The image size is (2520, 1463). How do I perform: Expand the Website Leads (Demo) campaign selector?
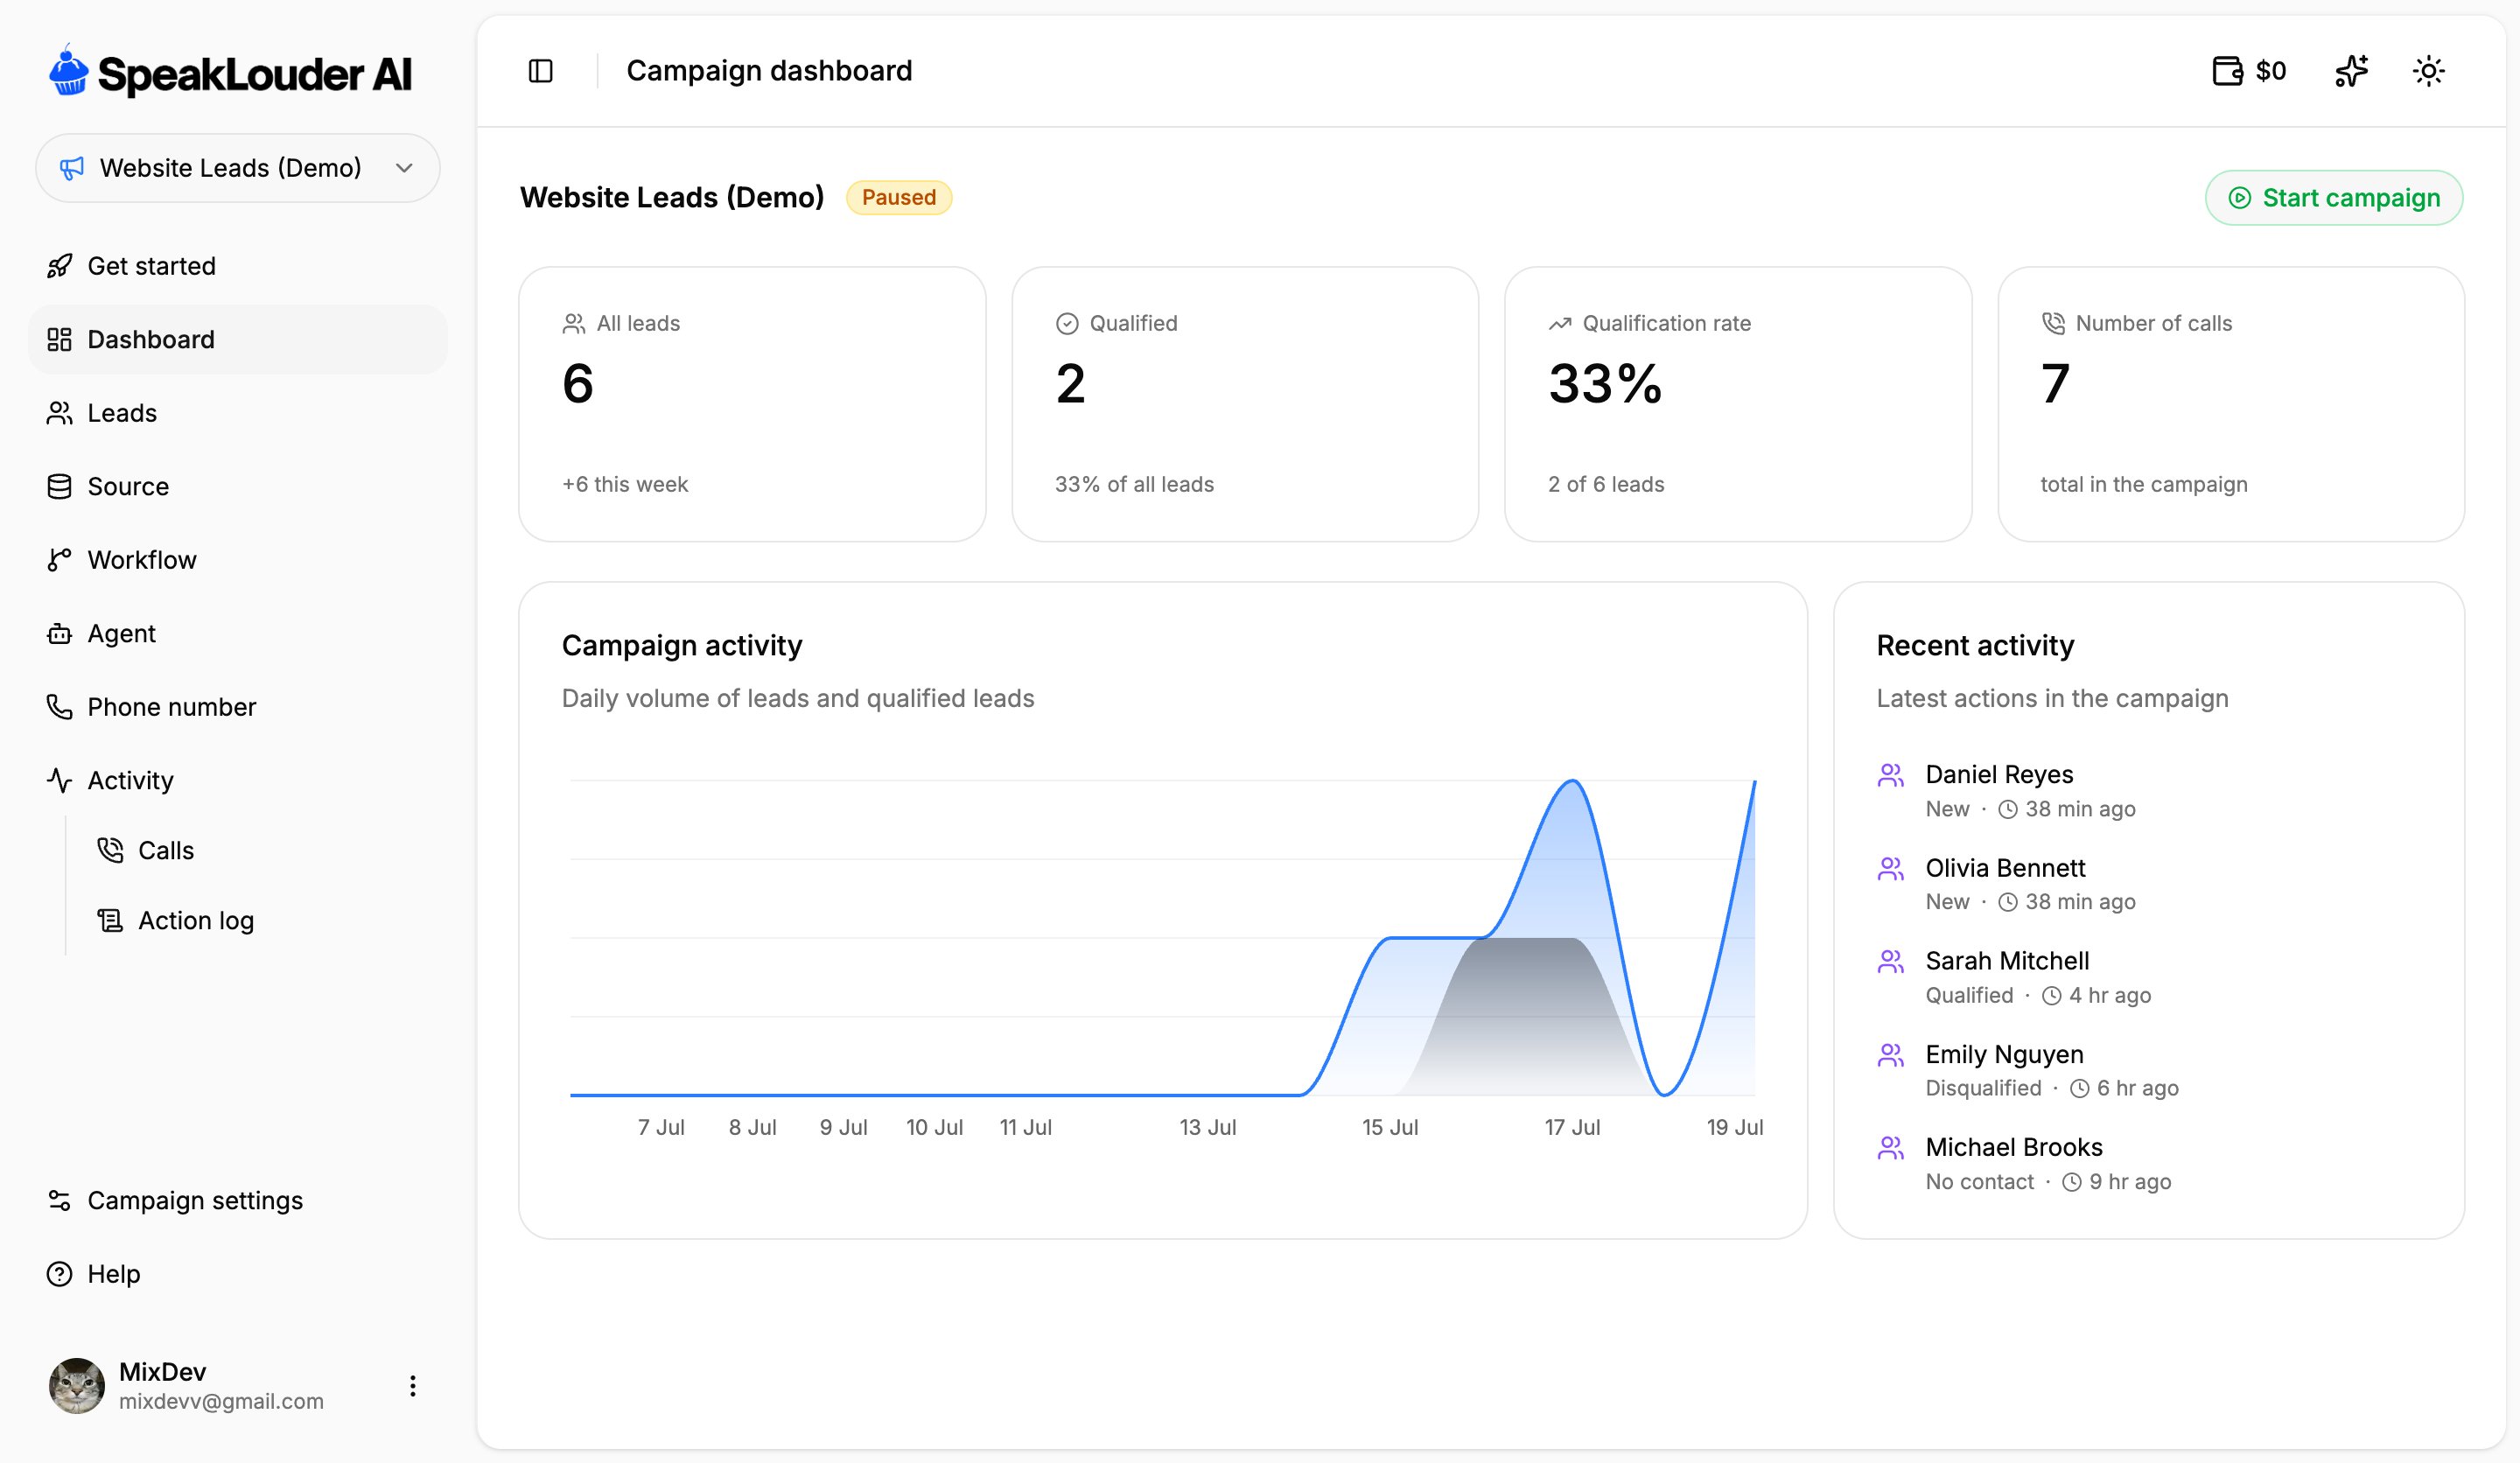238,168
